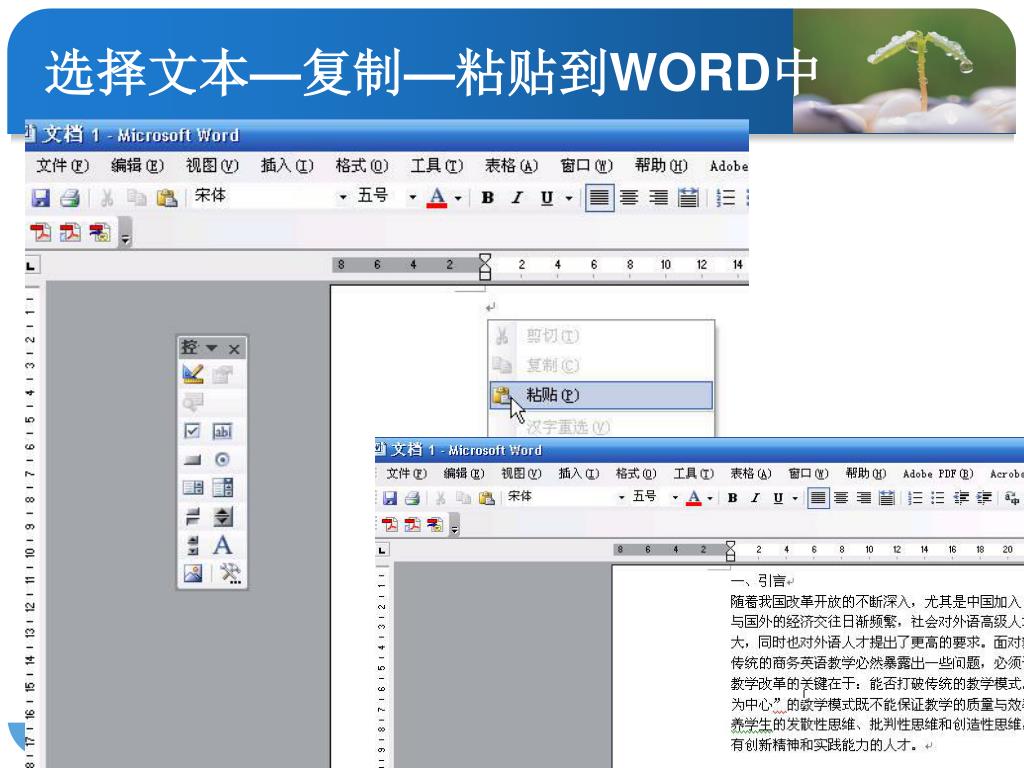The image size is (1024, 768).
Task: Open 表格(A) menu in front Word window
Action: tap(750, 473)
